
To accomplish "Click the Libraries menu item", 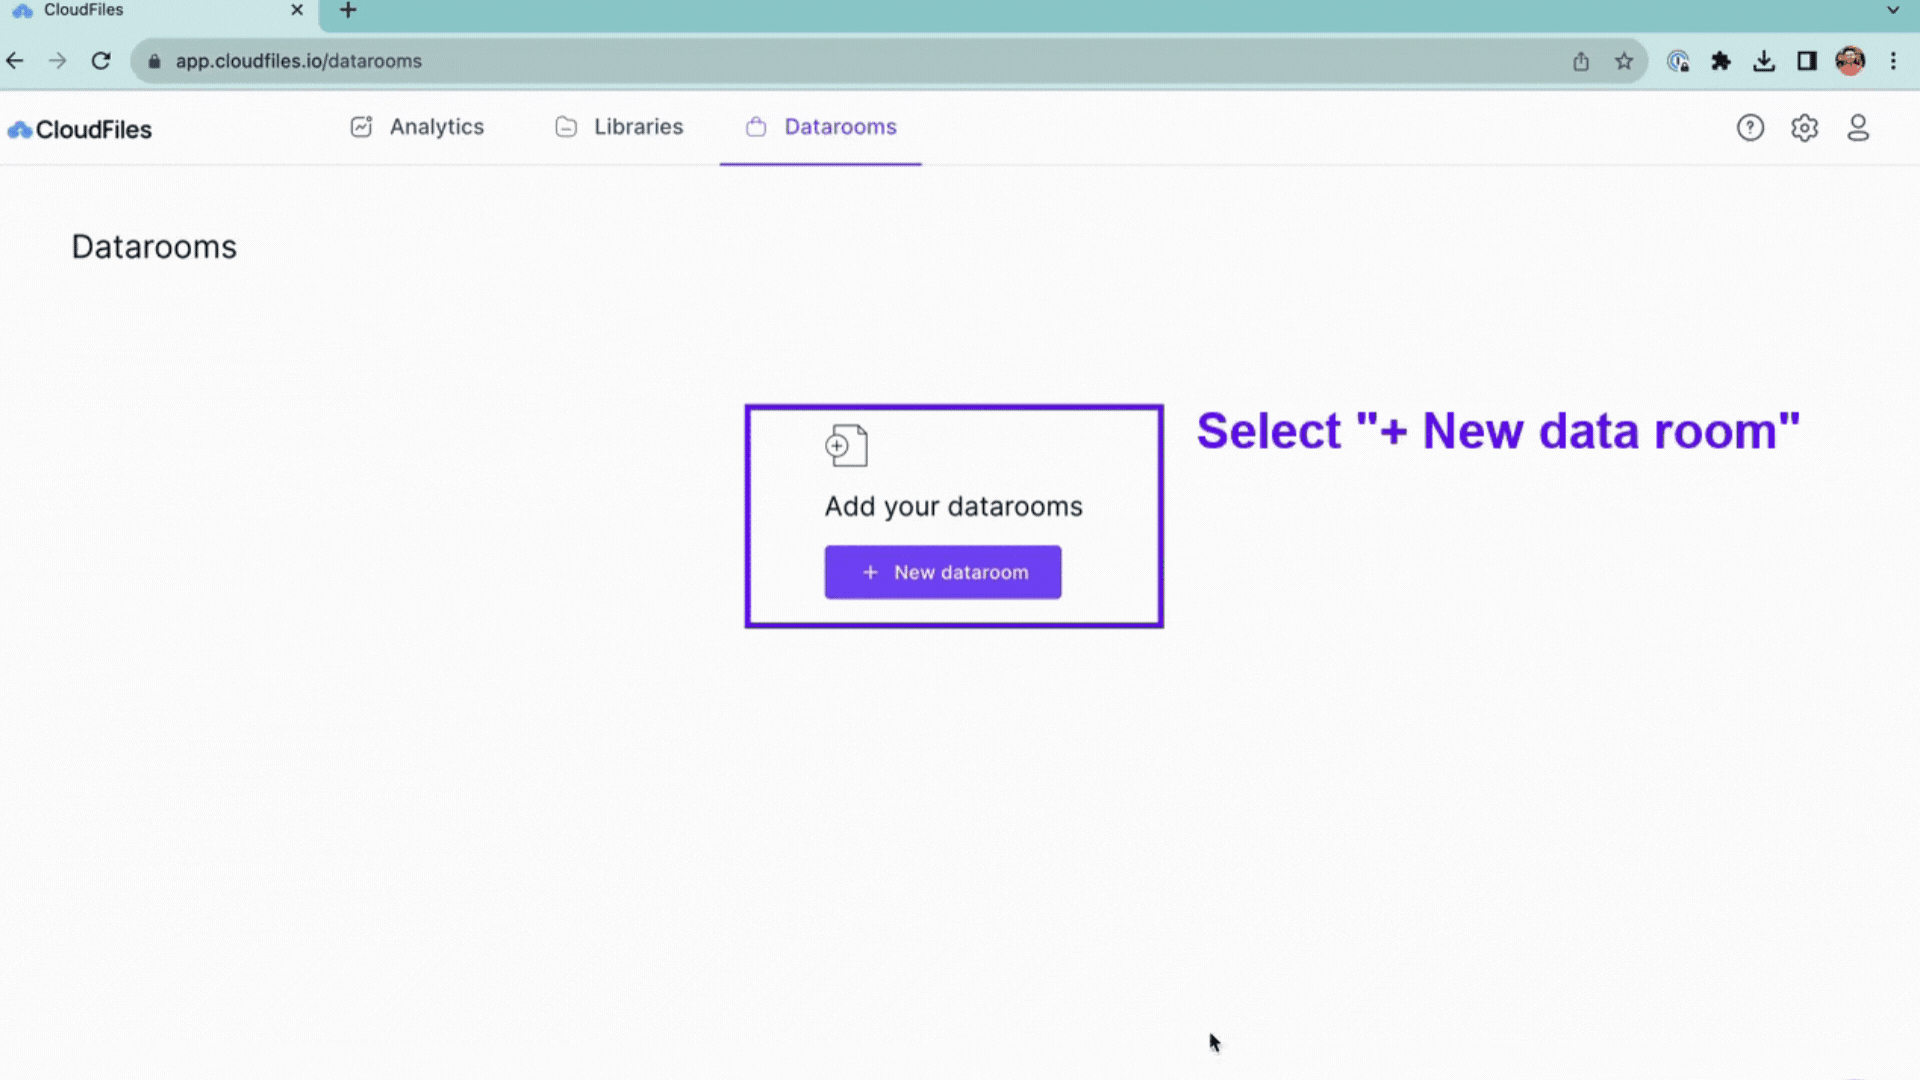I will coord(638,127).
